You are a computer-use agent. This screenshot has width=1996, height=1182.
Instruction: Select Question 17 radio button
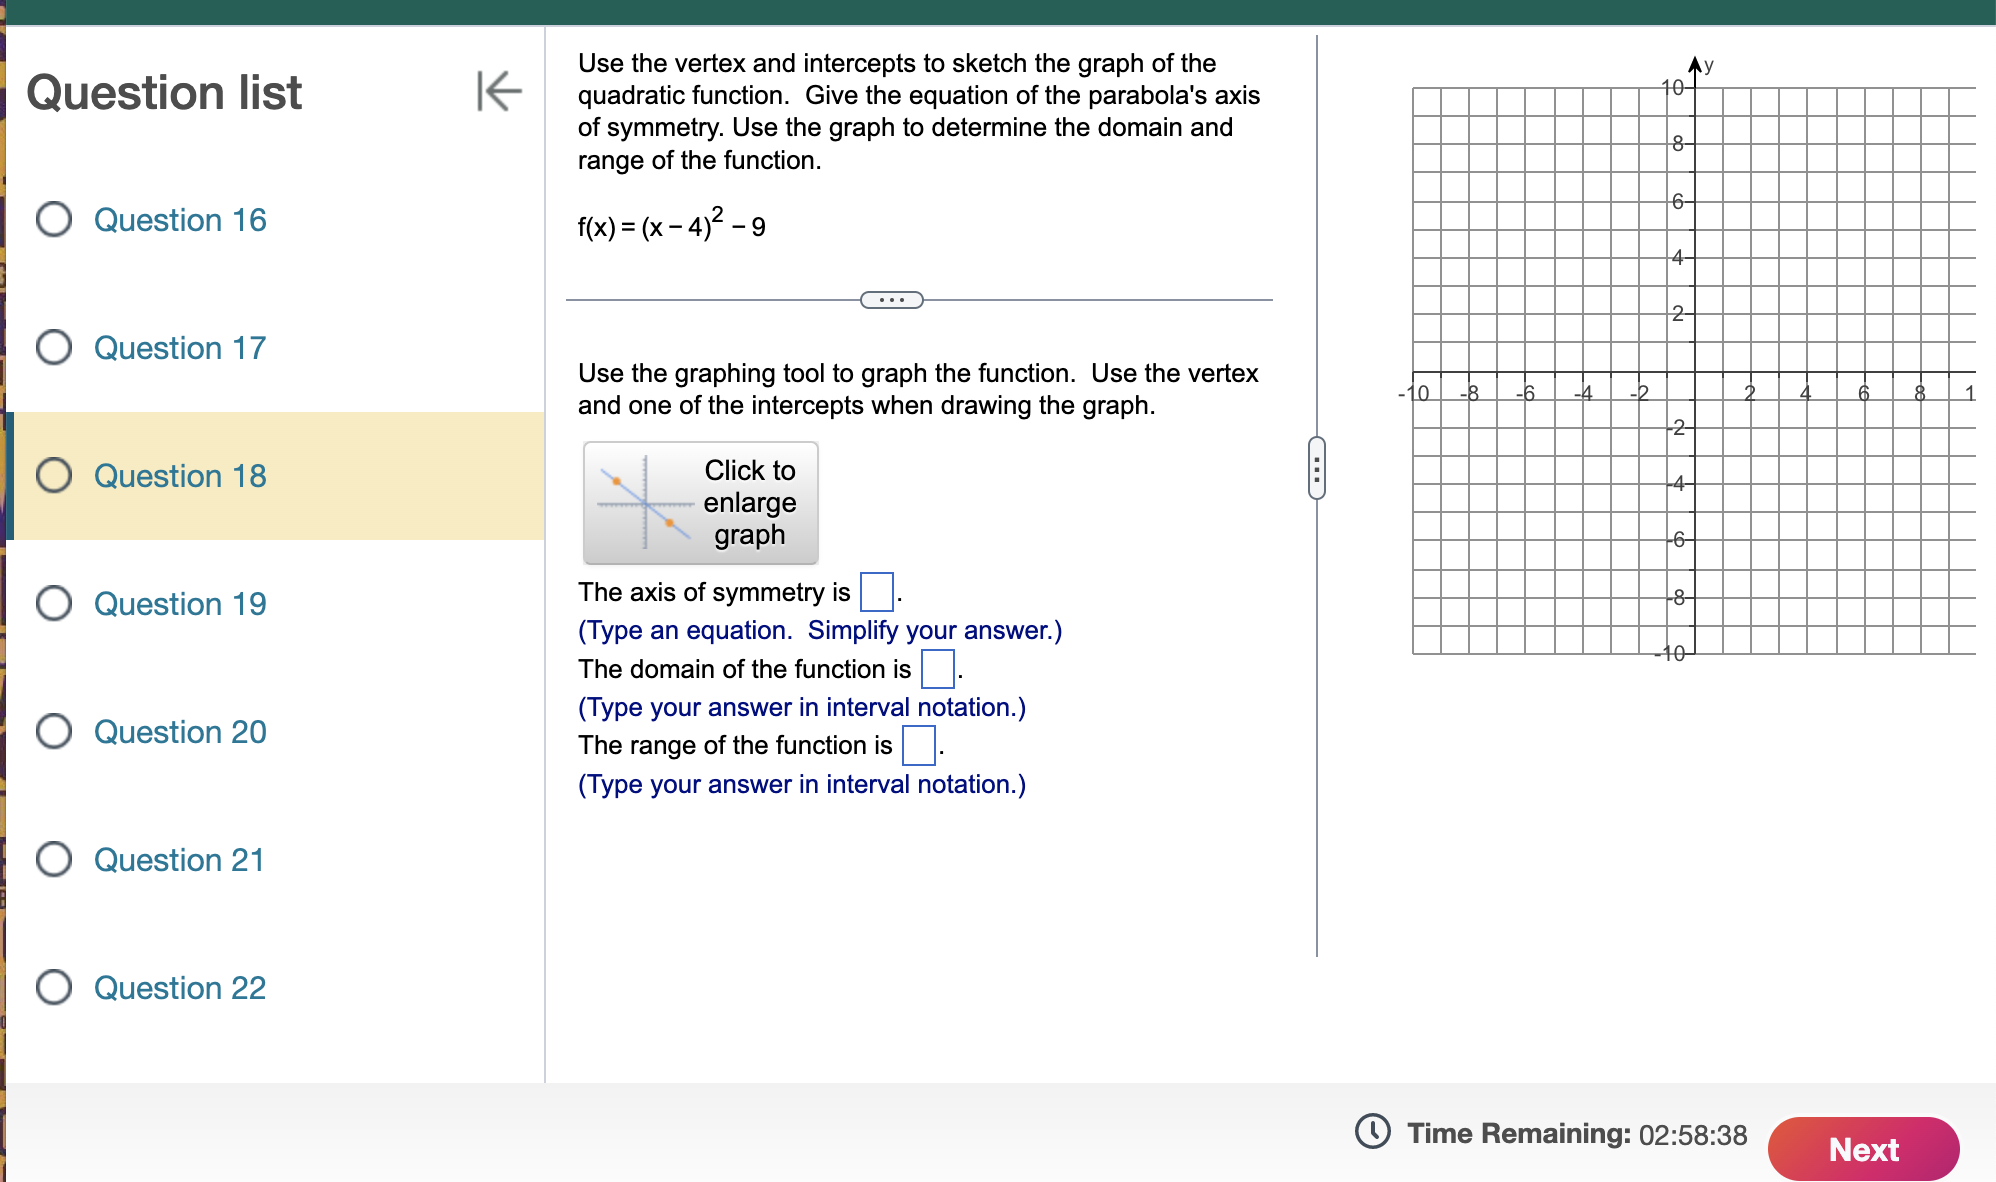tap(54, 347)
